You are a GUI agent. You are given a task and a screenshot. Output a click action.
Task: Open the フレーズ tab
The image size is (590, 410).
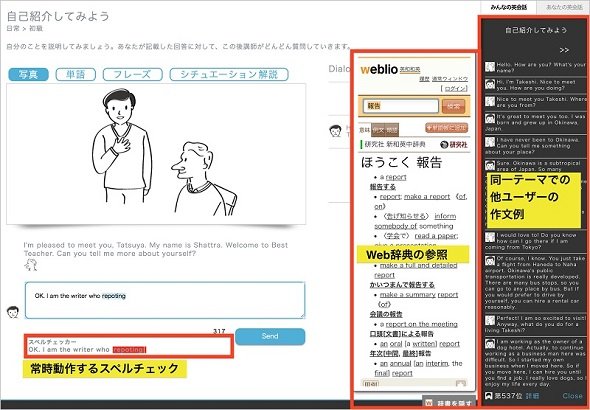132,74
